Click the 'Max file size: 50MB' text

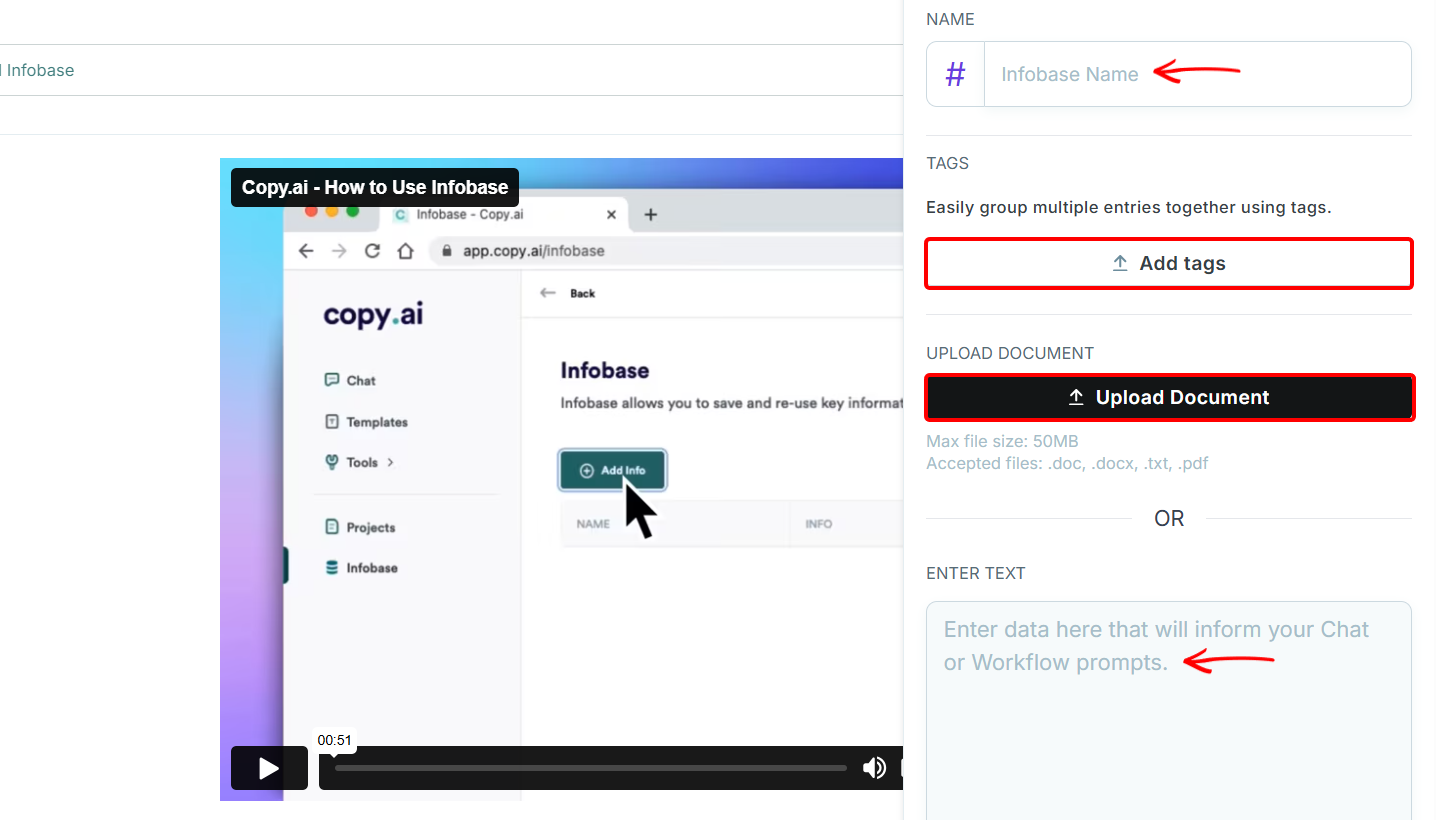coord(1002,441)
